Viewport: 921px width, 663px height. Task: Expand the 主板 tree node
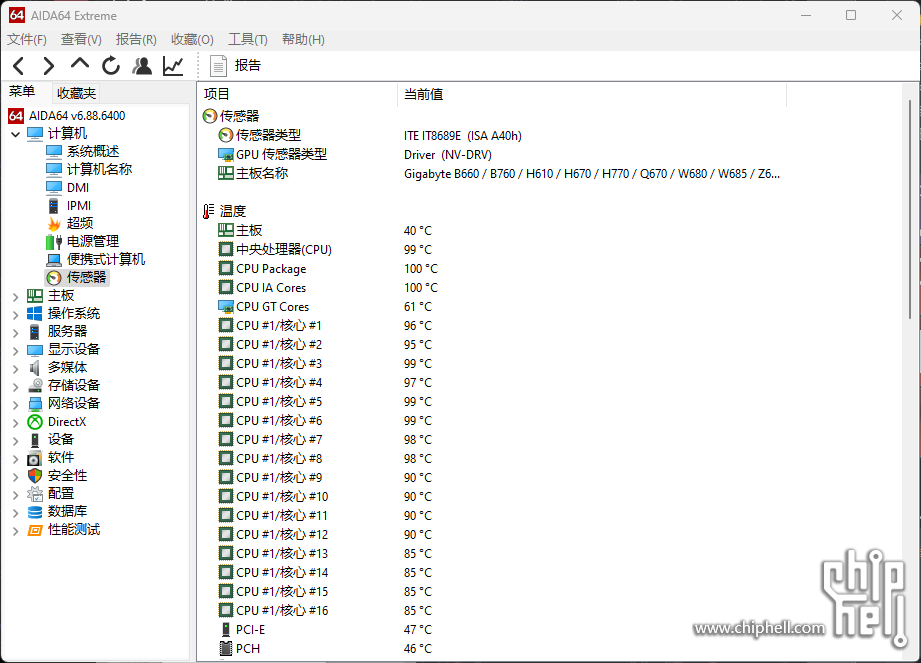tap(15, 297)
